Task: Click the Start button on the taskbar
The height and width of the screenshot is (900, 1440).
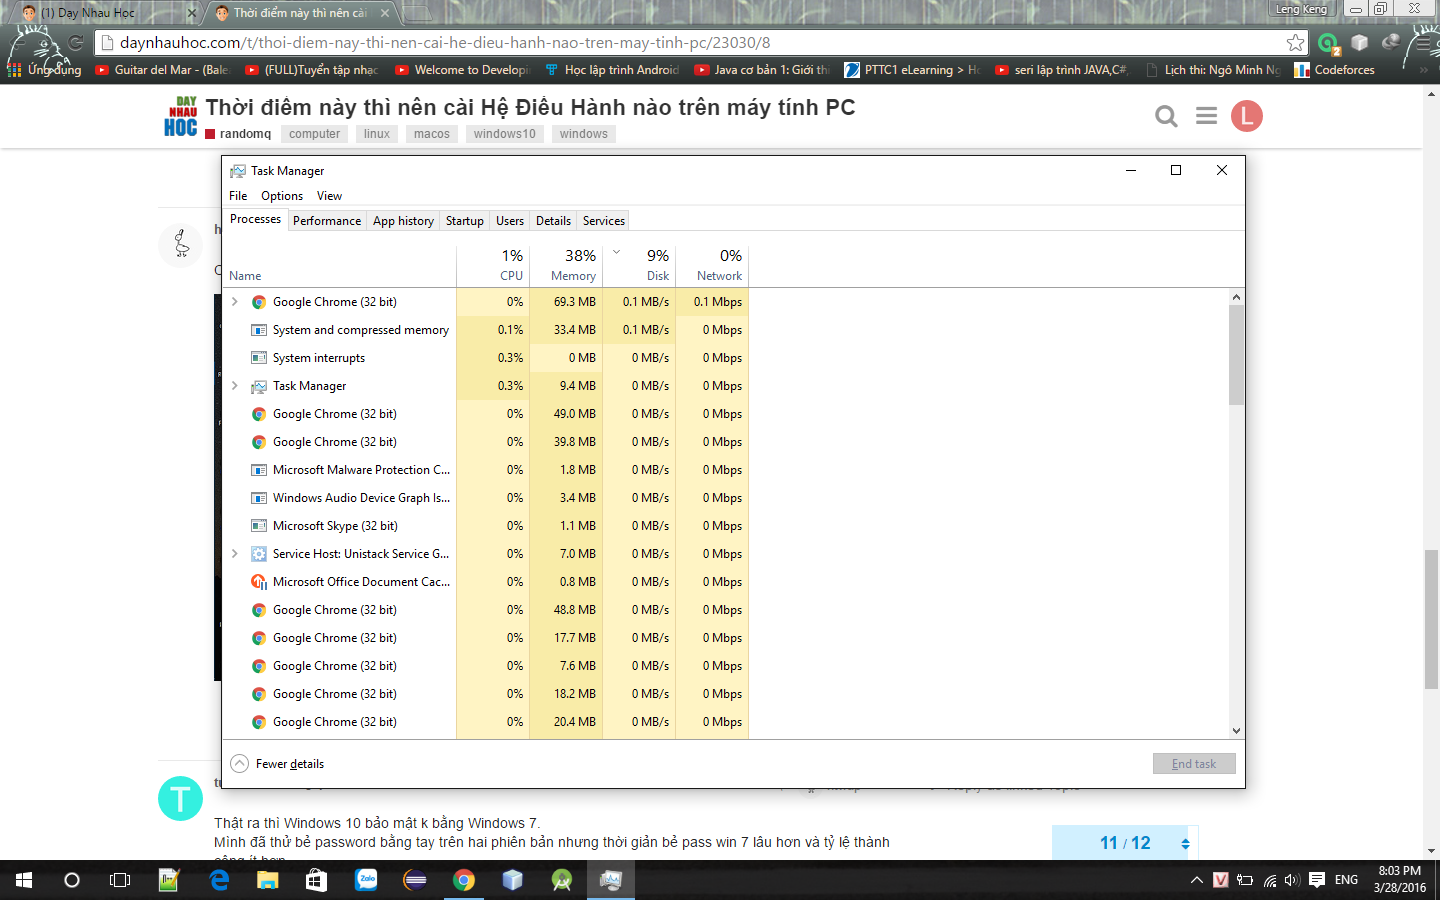Action: pos(24,880)
